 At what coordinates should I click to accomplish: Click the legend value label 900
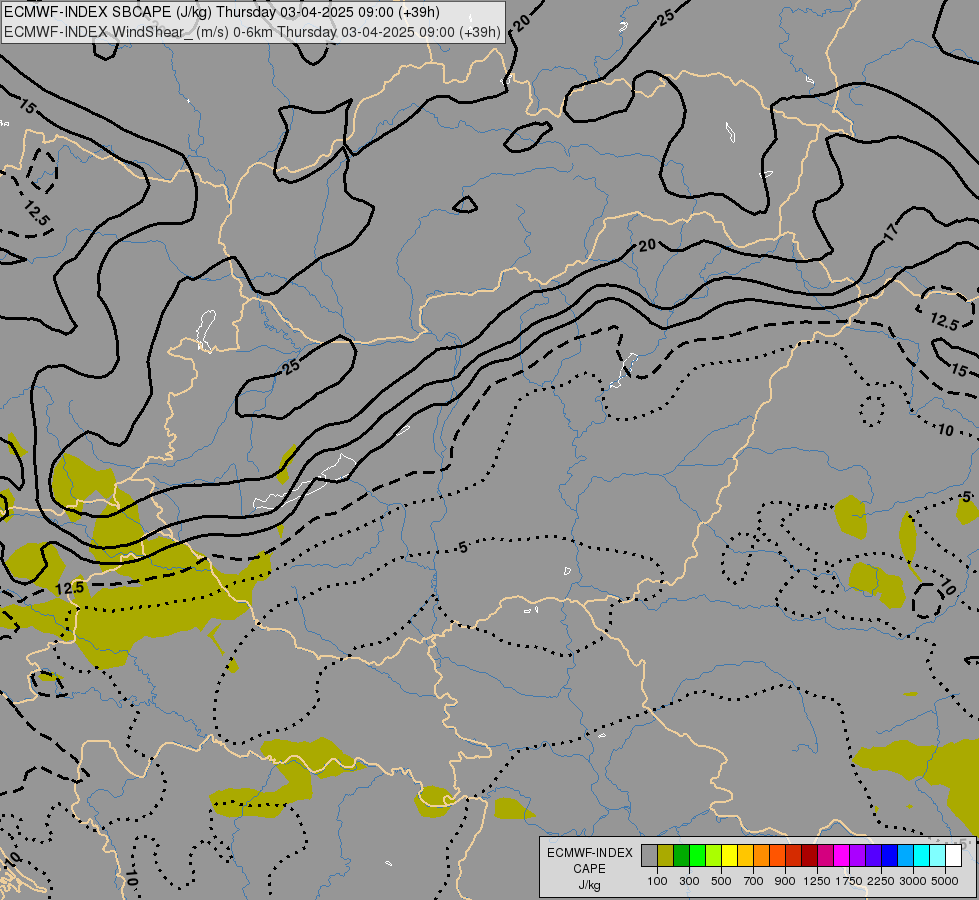point(785,881)
